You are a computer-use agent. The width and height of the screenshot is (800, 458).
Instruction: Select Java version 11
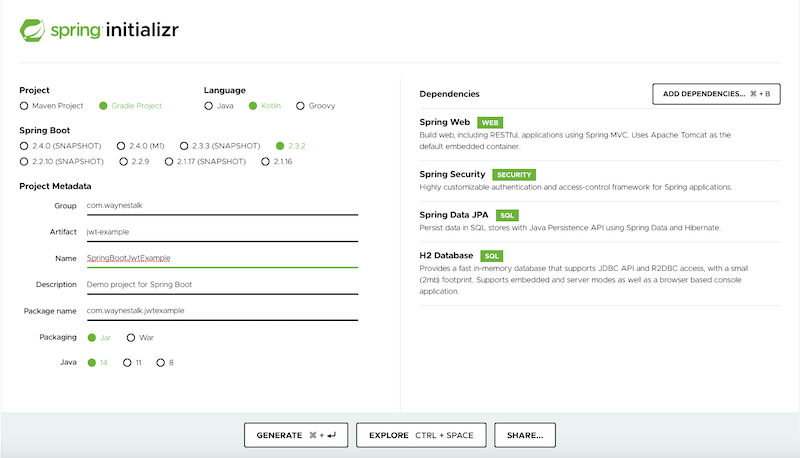[x=127, y=363]
